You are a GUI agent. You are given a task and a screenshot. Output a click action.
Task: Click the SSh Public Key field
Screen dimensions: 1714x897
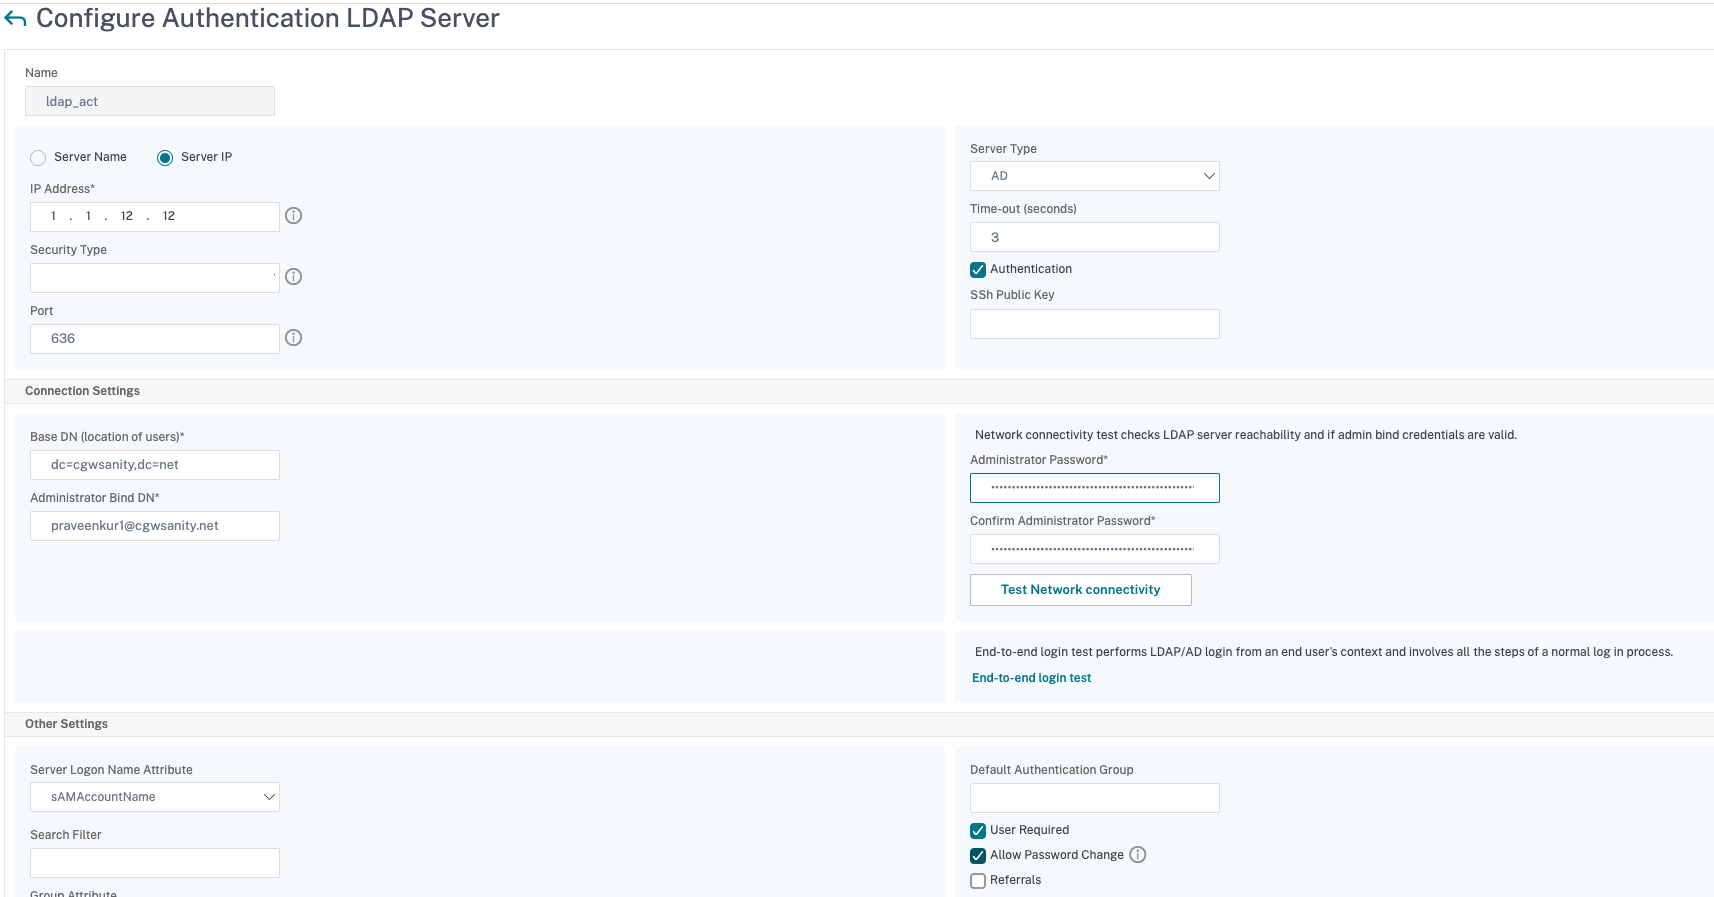tap(1095, 324)
